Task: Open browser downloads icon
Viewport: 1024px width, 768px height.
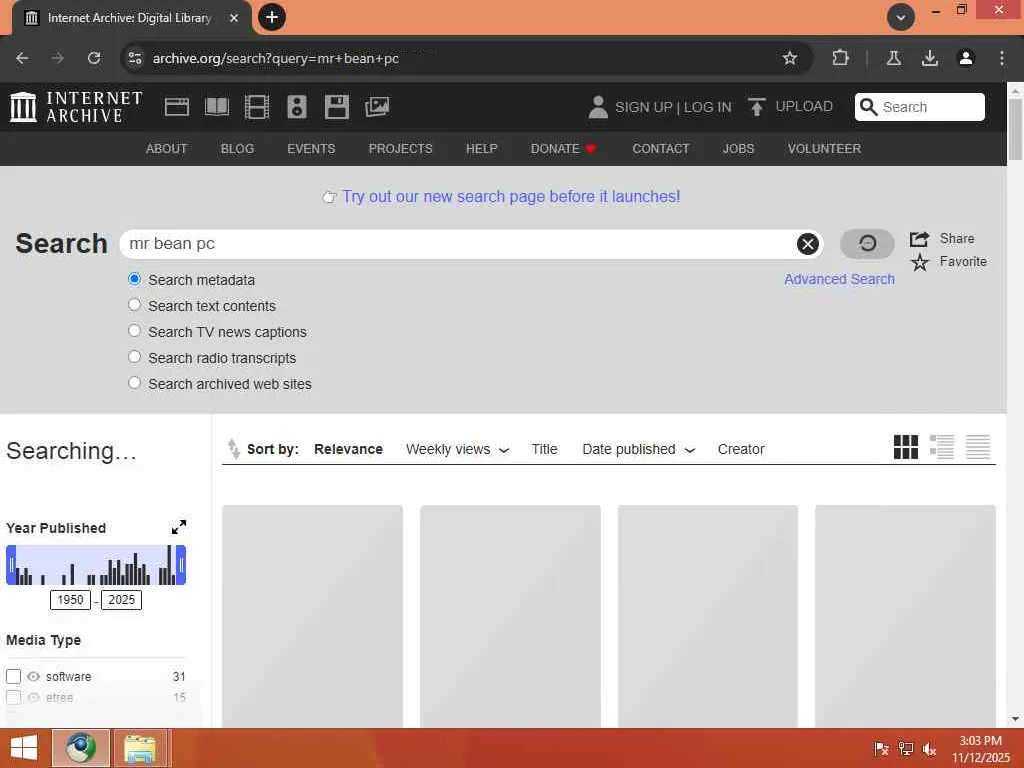Action: point(930,58)
